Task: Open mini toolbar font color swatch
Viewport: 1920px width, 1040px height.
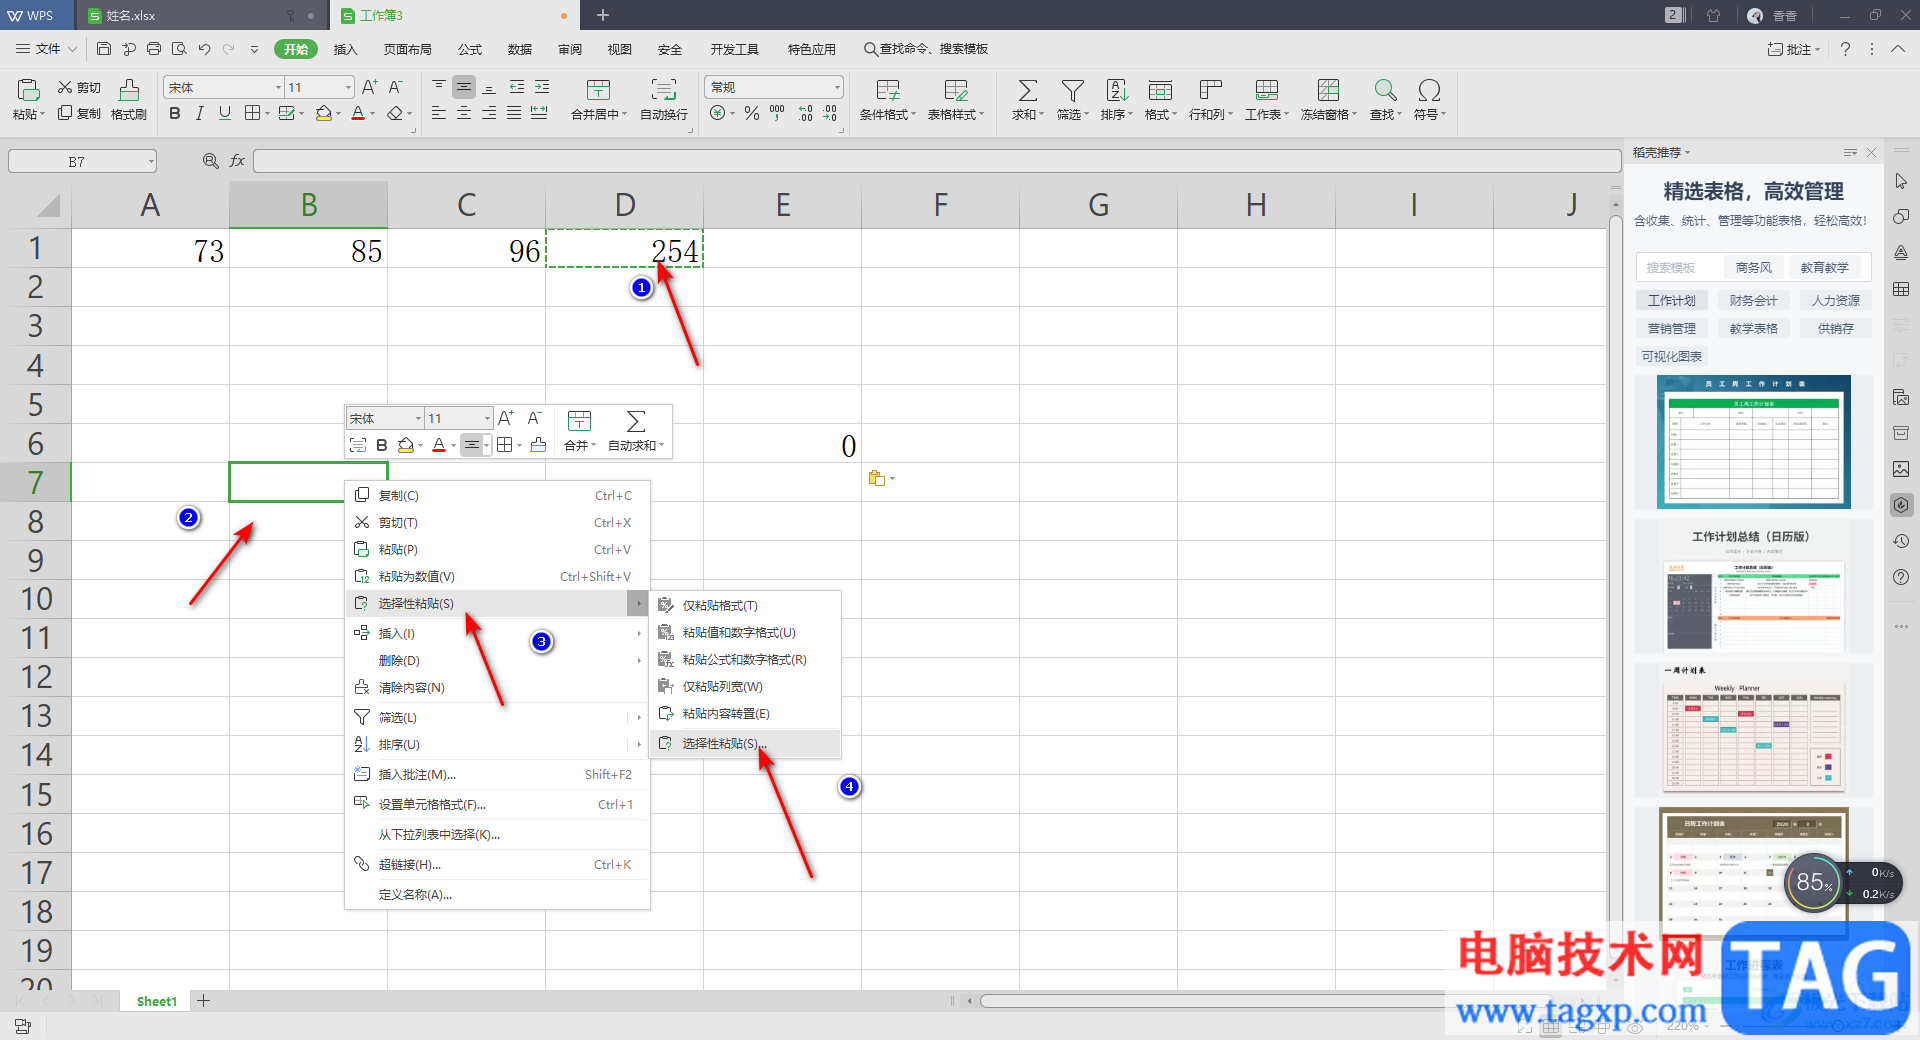Action: [439, 445]
